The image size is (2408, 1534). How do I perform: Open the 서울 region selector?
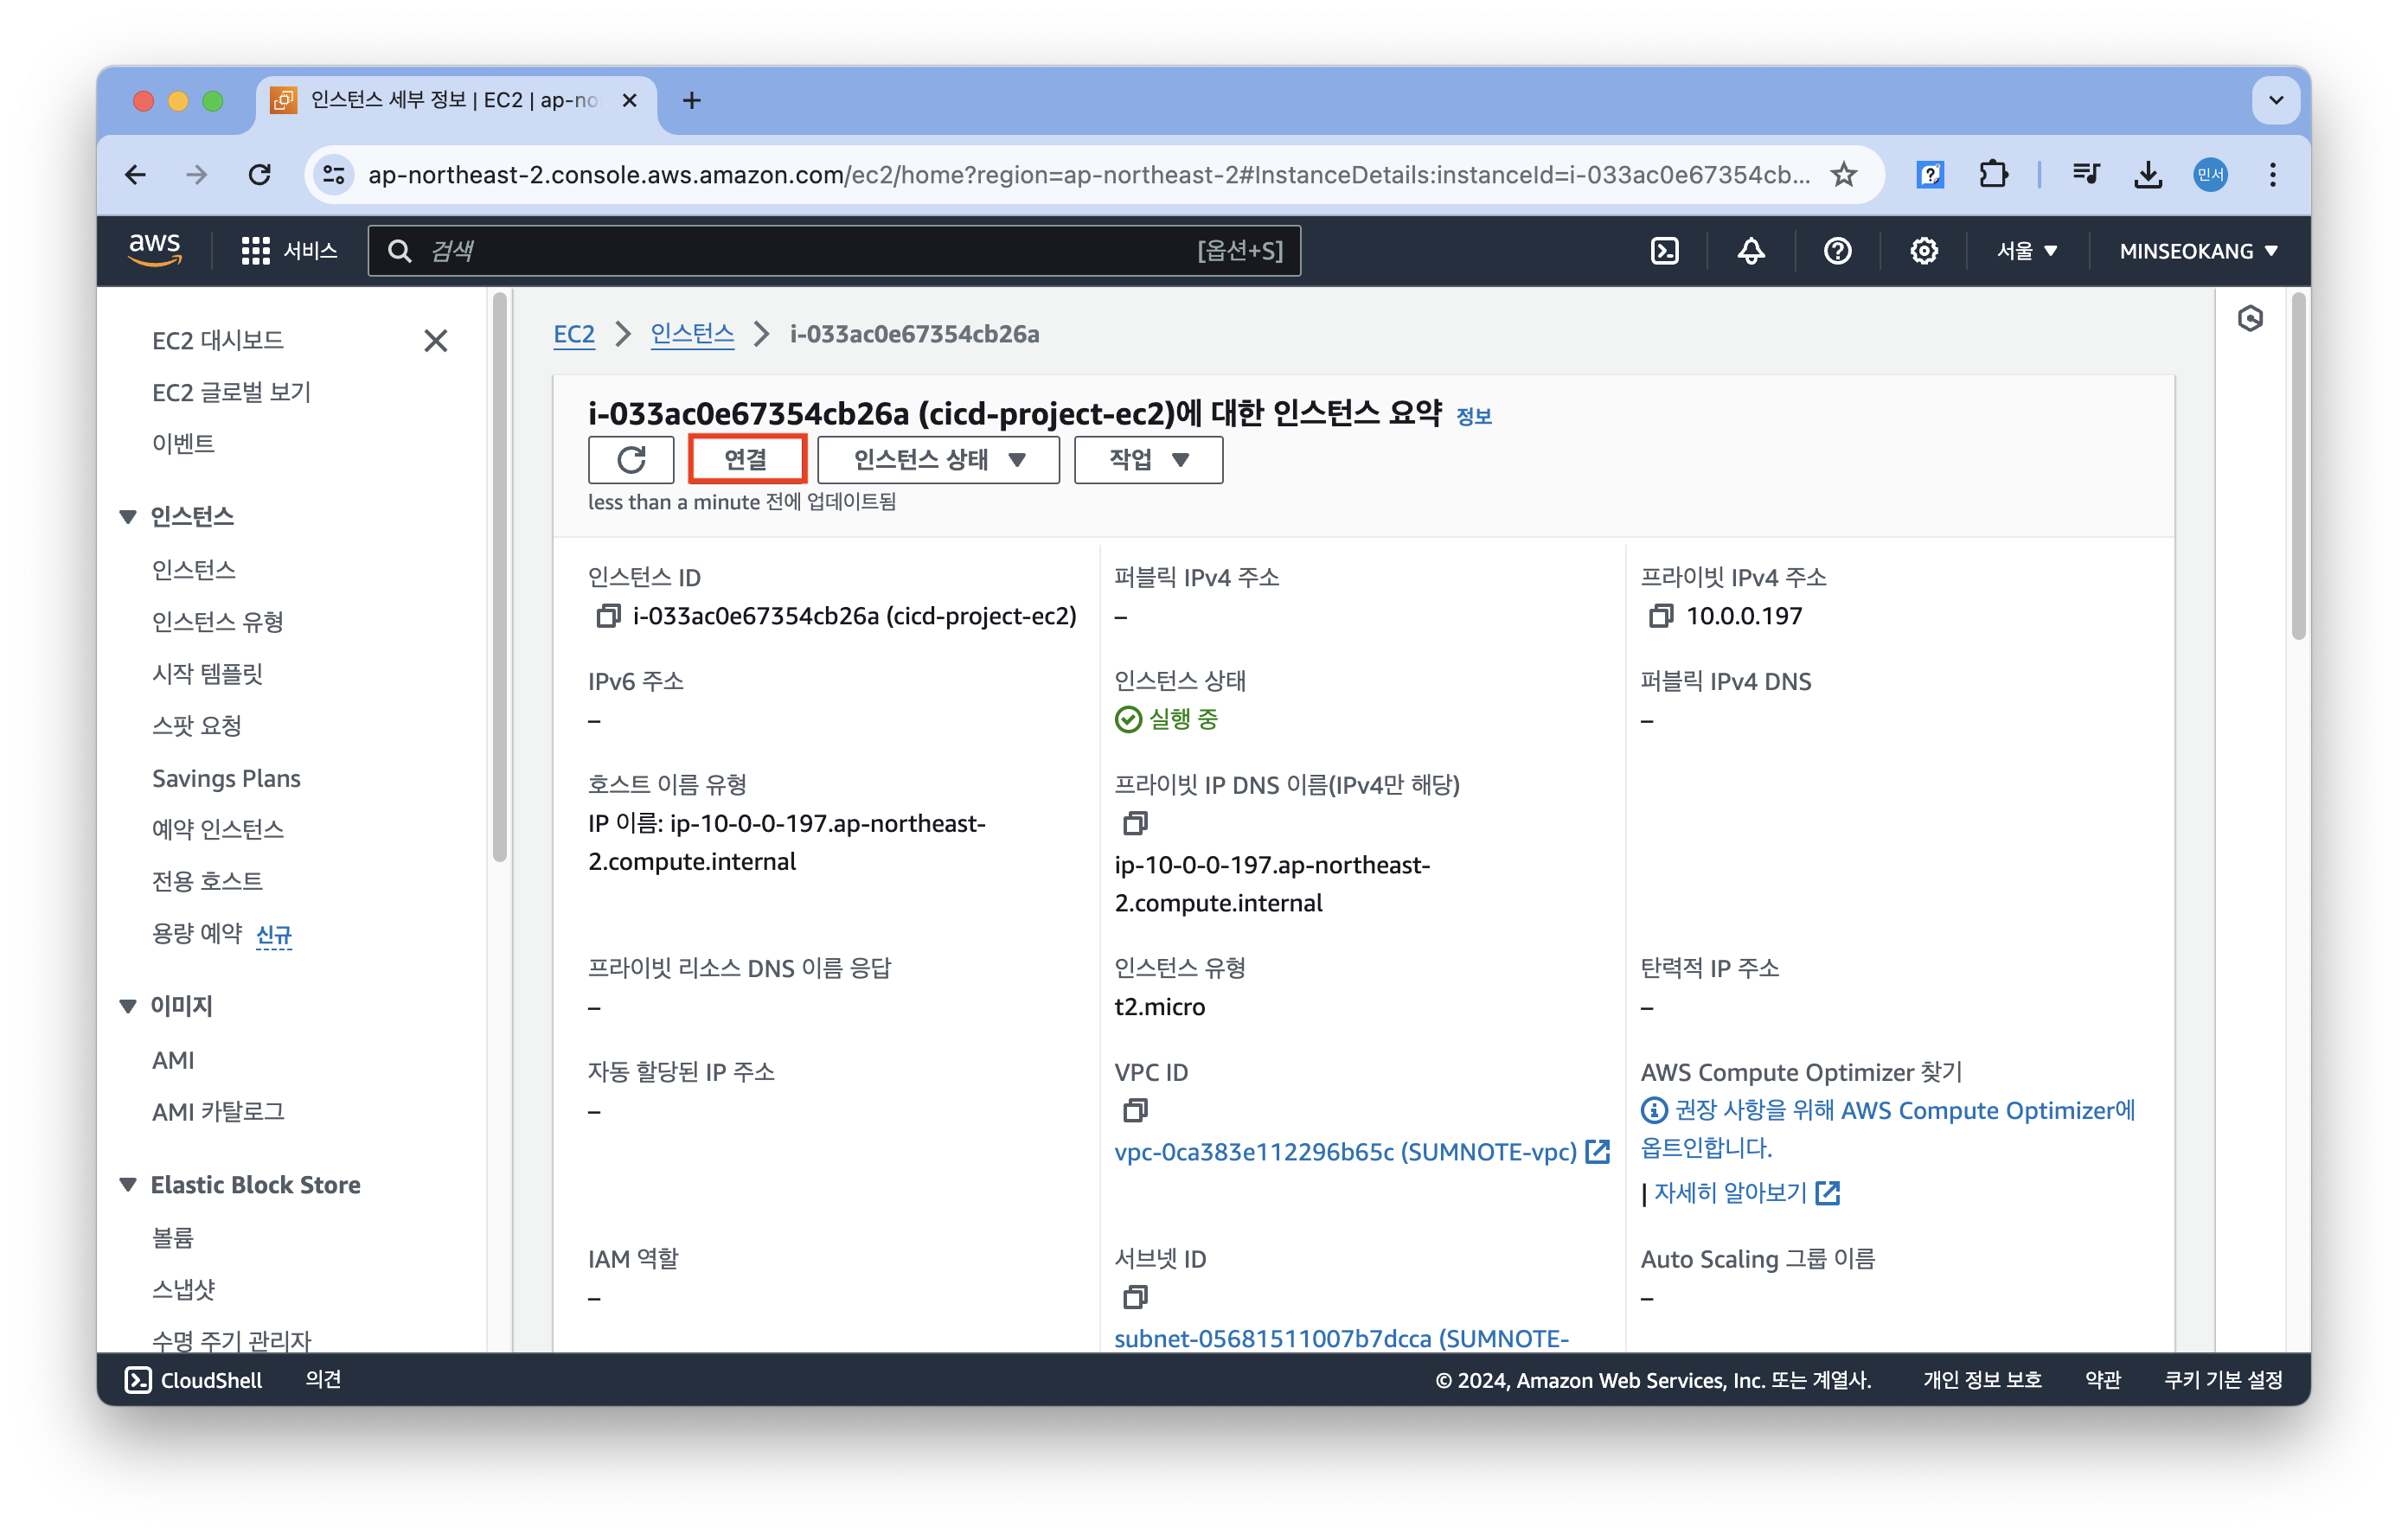2026,251
